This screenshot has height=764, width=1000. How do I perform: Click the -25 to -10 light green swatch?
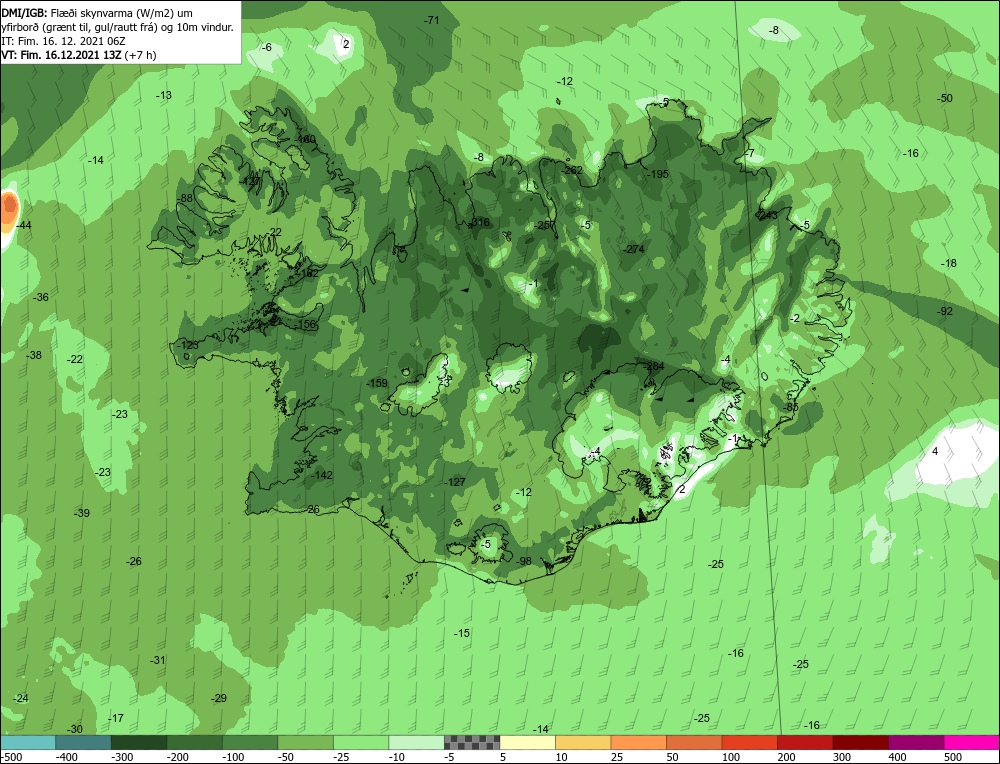pos(361,742)
